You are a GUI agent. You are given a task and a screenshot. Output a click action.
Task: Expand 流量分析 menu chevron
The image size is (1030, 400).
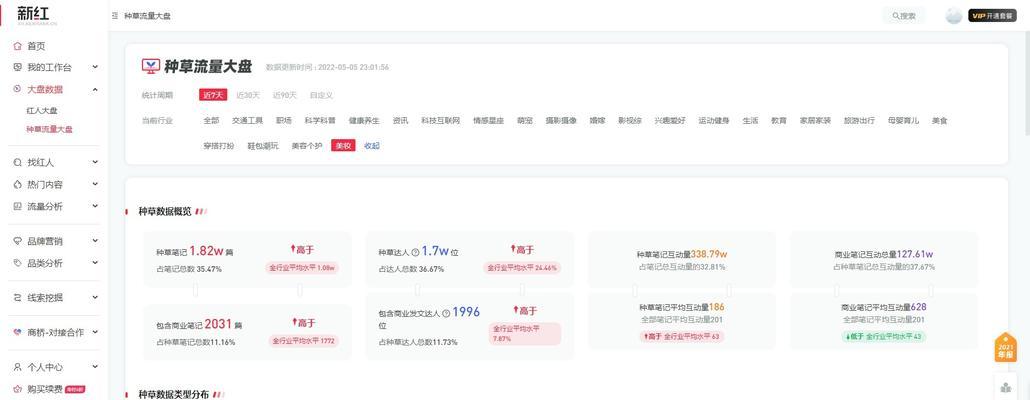click(95, 206)
